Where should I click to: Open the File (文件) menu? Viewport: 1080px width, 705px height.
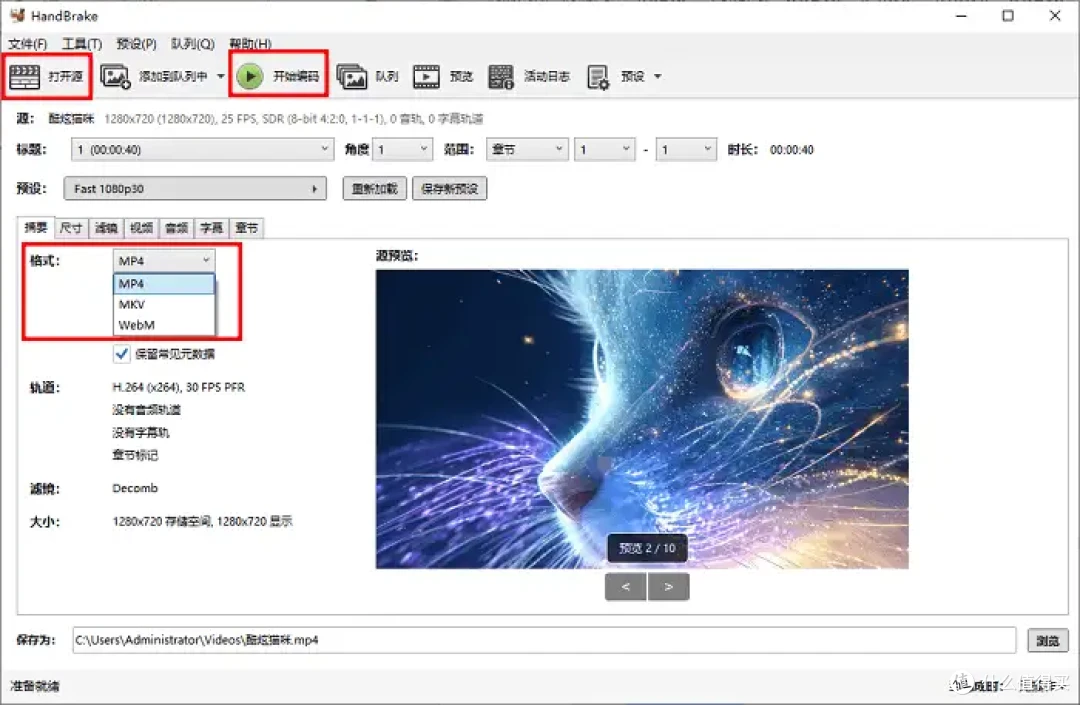[28, 44]
